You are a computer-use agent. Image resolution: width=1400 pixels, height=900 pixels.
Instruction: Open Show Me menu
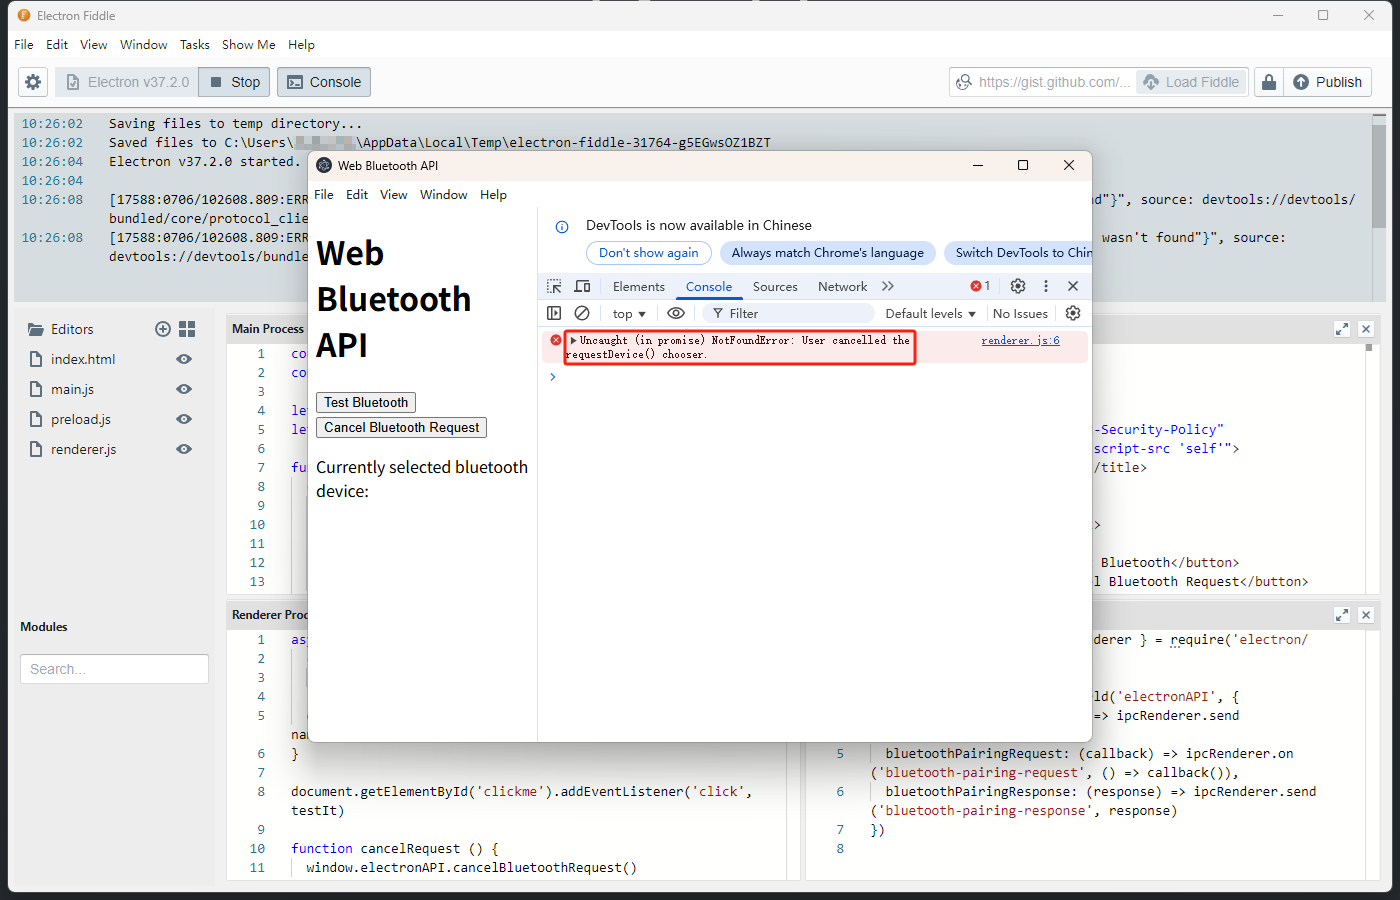point(248,44)
